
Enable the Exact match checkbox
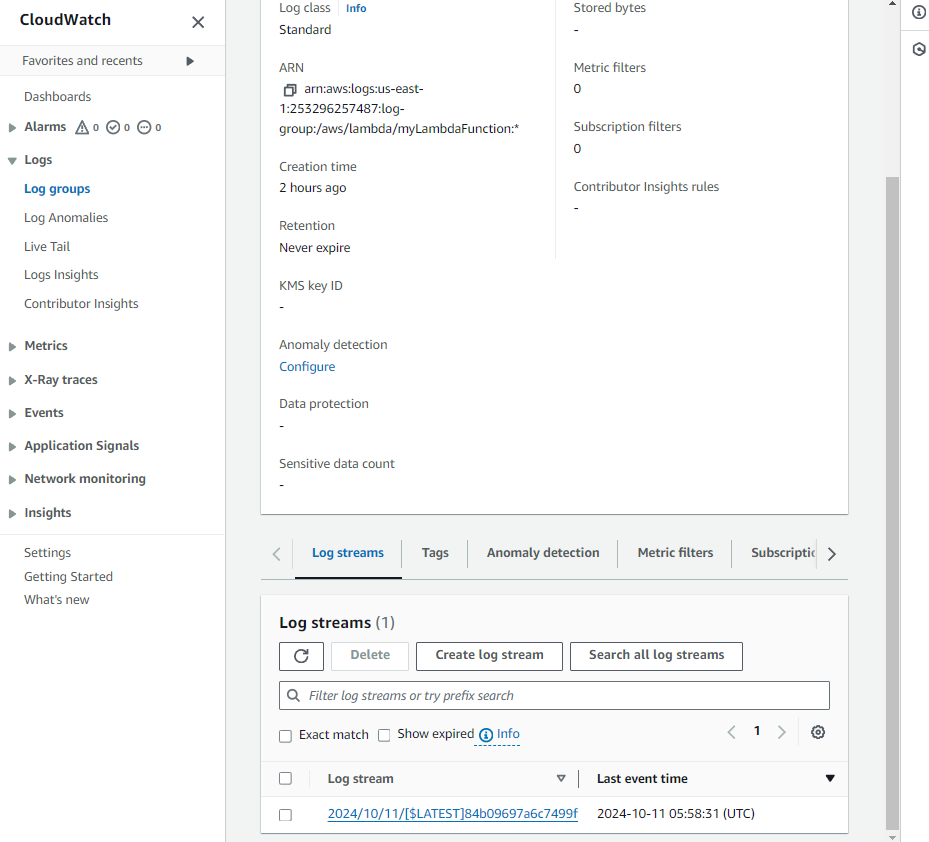[x=286, y=735]
